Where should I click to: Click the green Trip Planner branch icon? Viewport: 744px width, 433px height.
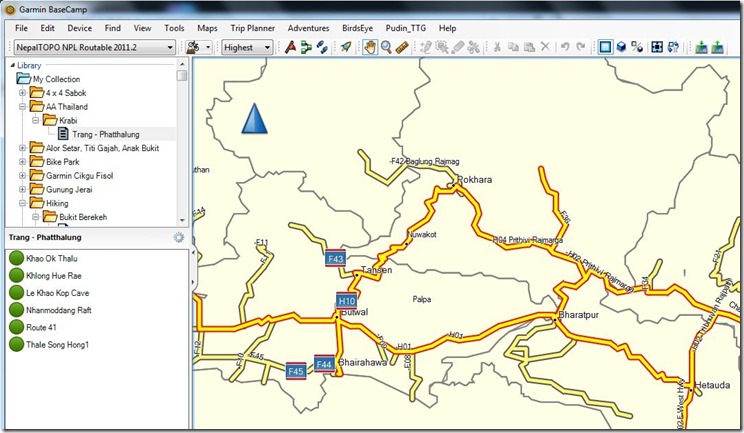(307, 47)
